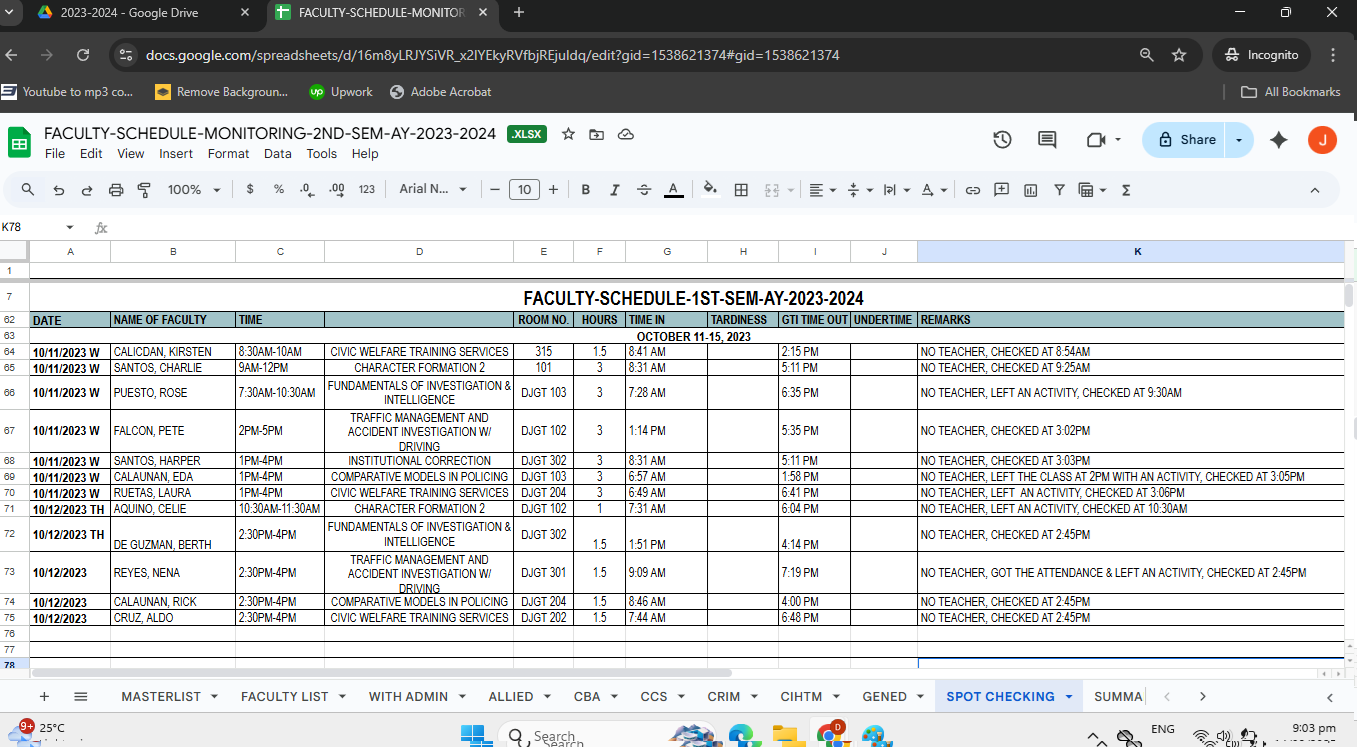This screenshot has width=1357, height=747.
Task: Open the File menu
Action: [x=55, y=154]
